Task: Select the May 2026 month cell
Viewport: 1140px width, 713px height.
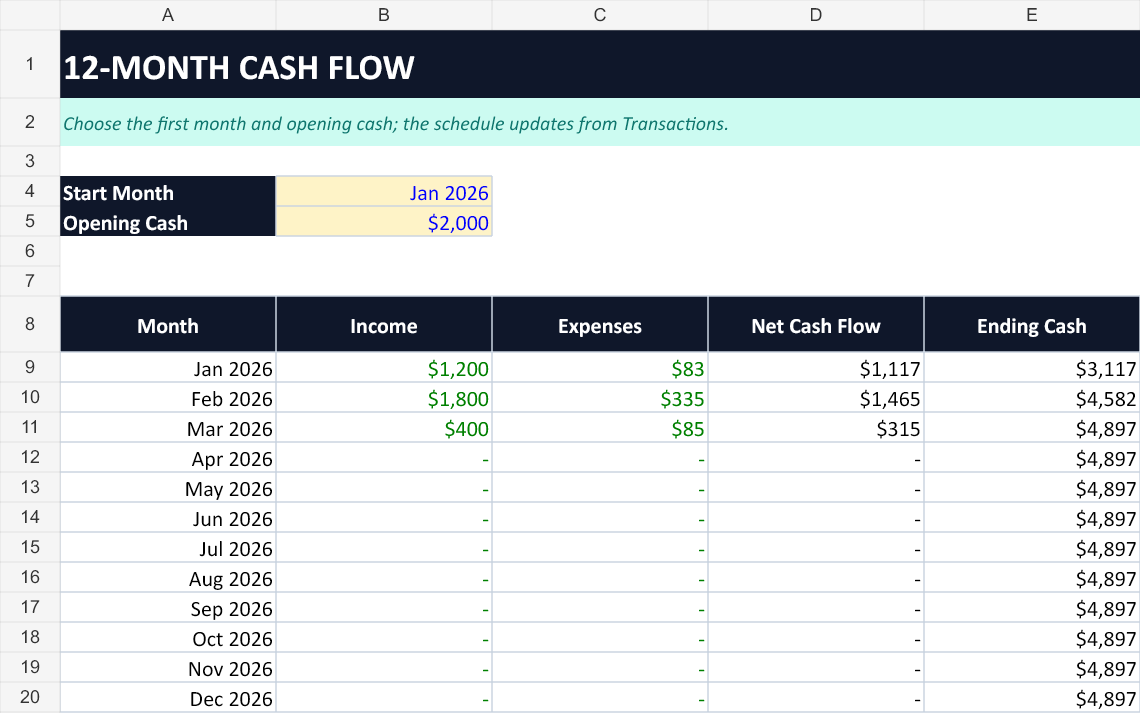Action: point(168,488)
